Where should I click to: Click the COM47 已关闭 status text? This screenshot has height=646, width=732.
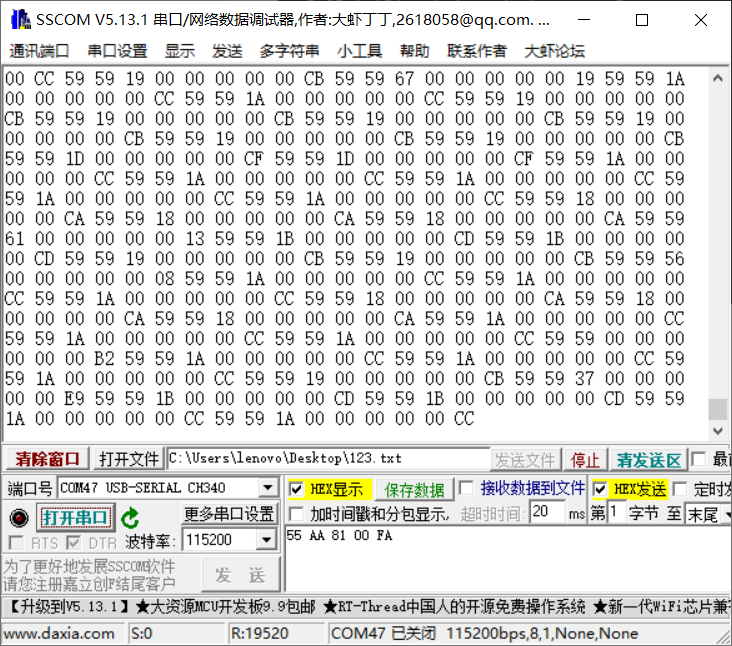coord(383,633)
